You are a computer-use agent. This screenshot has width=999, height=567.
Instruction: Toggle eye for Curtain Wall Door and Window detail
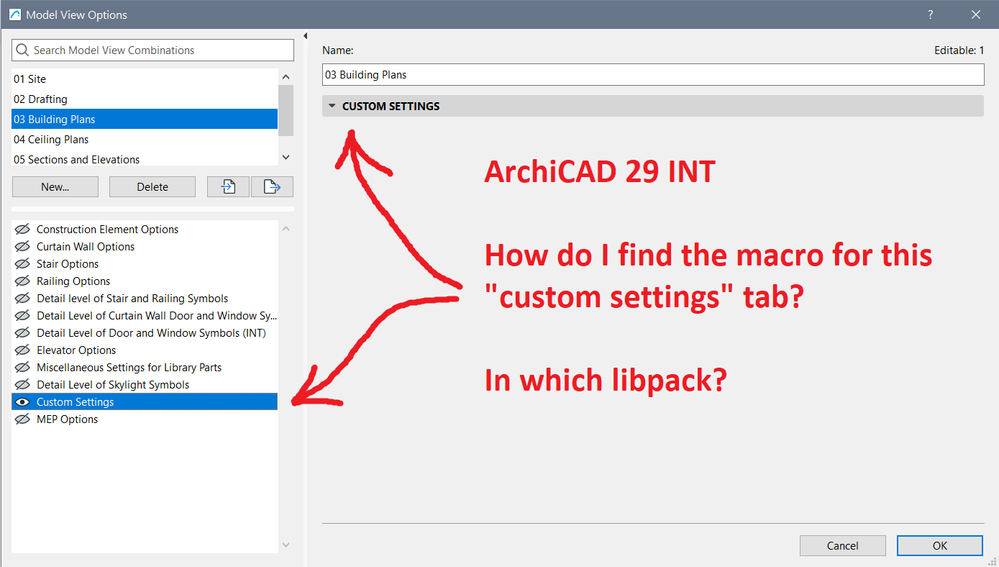[x=22, y=315]
